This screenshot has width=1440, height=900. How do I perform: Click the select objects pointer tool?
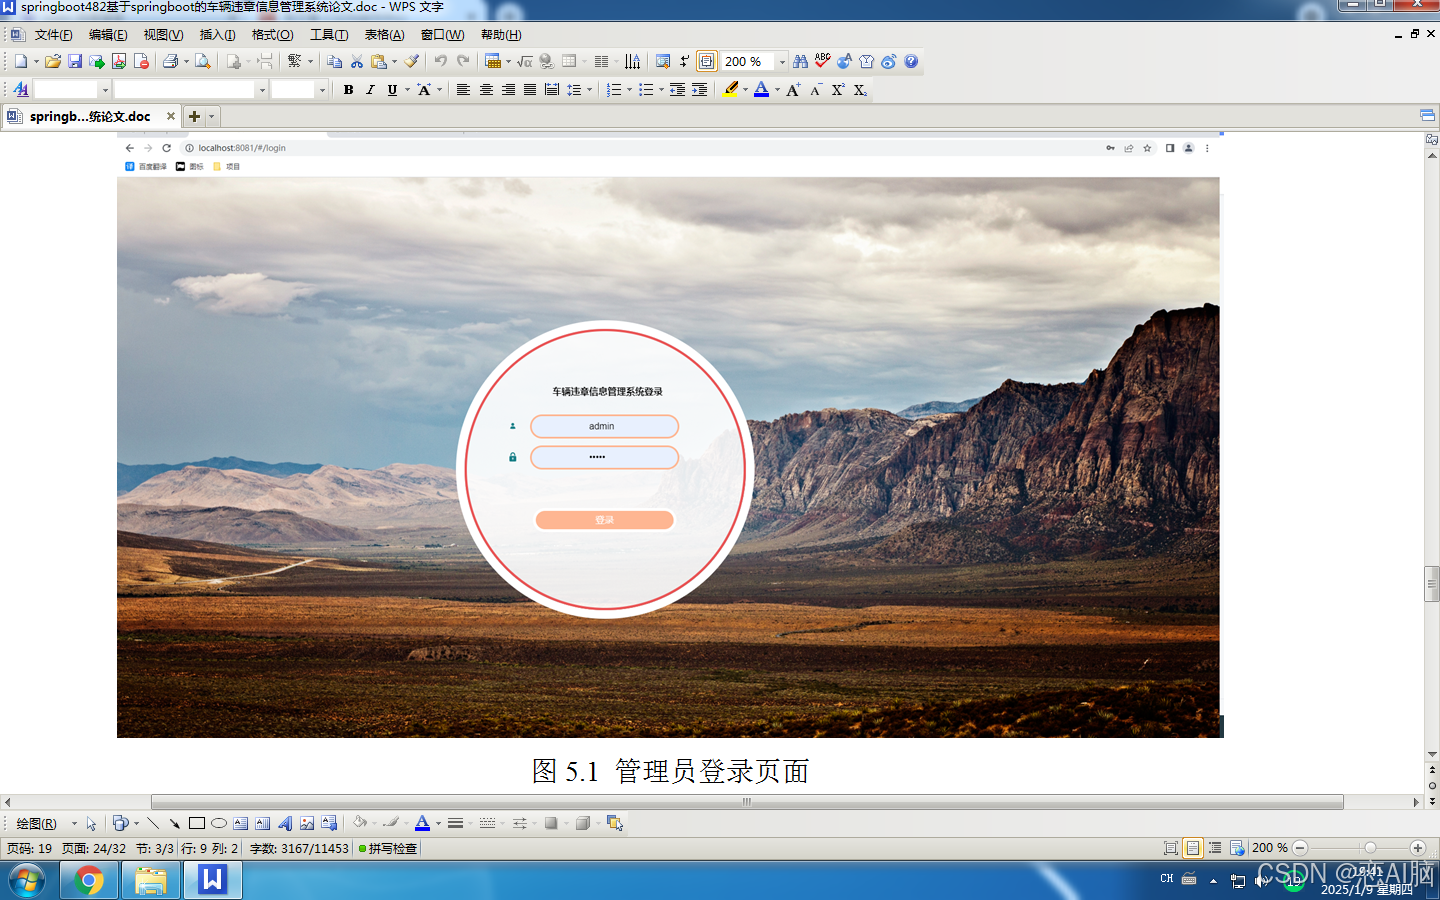coord(91,823)
